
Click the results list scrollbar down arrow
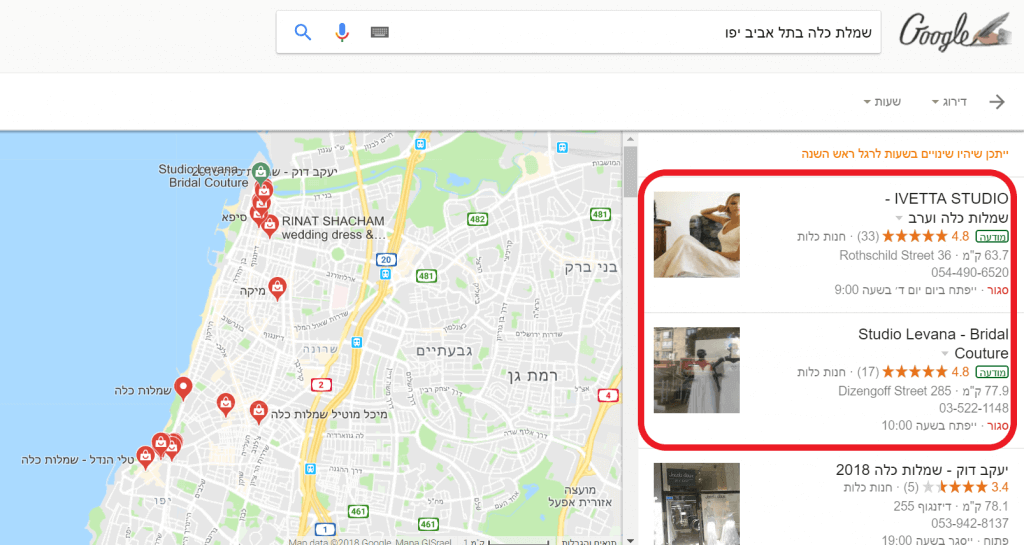630,540
